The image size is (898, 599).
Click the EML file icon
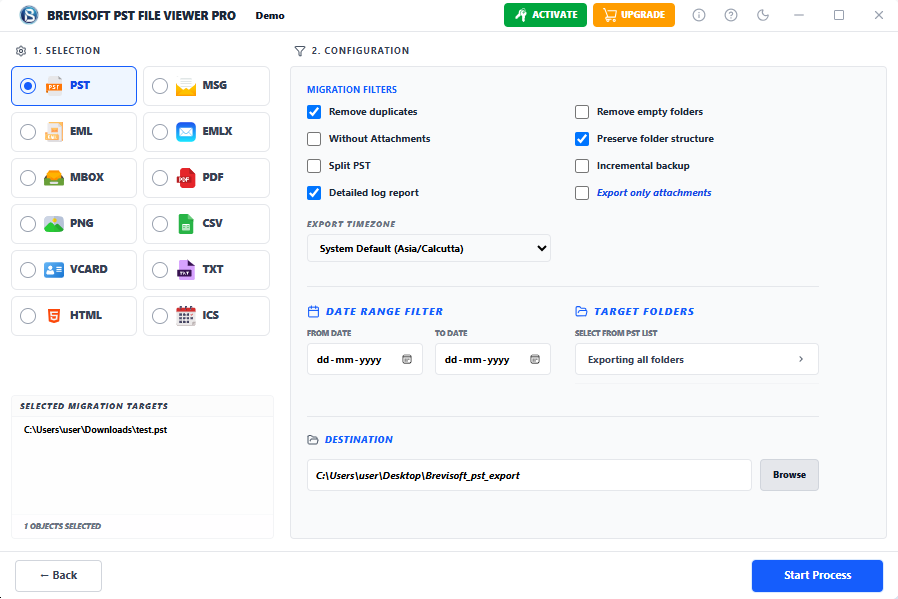pyautogui.click(x=54, y=132)
